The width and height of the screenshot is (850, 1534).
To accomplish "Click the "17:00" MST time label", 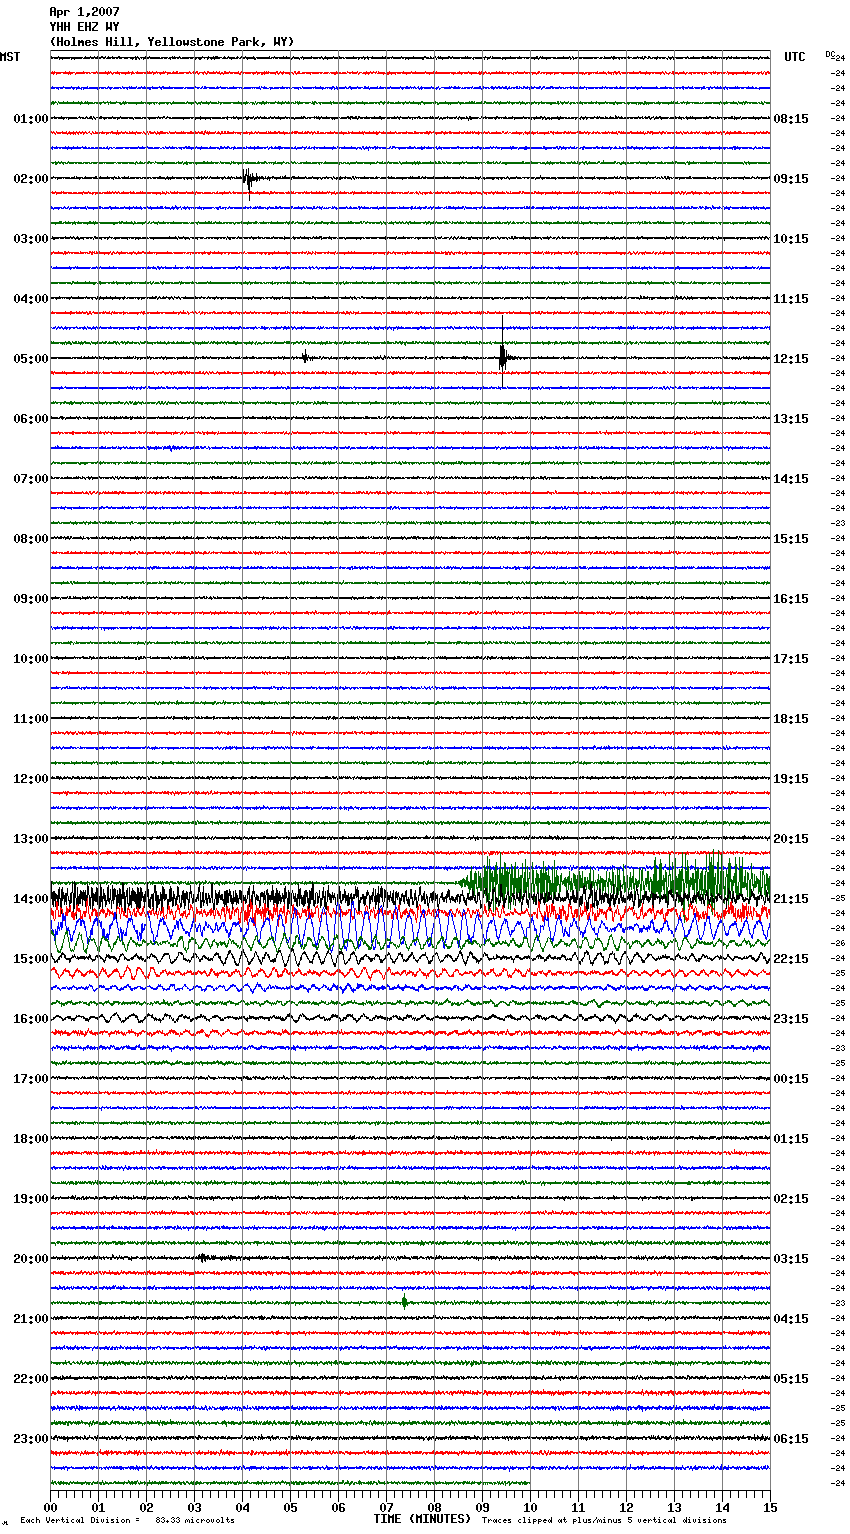I will coord(31,1079).
